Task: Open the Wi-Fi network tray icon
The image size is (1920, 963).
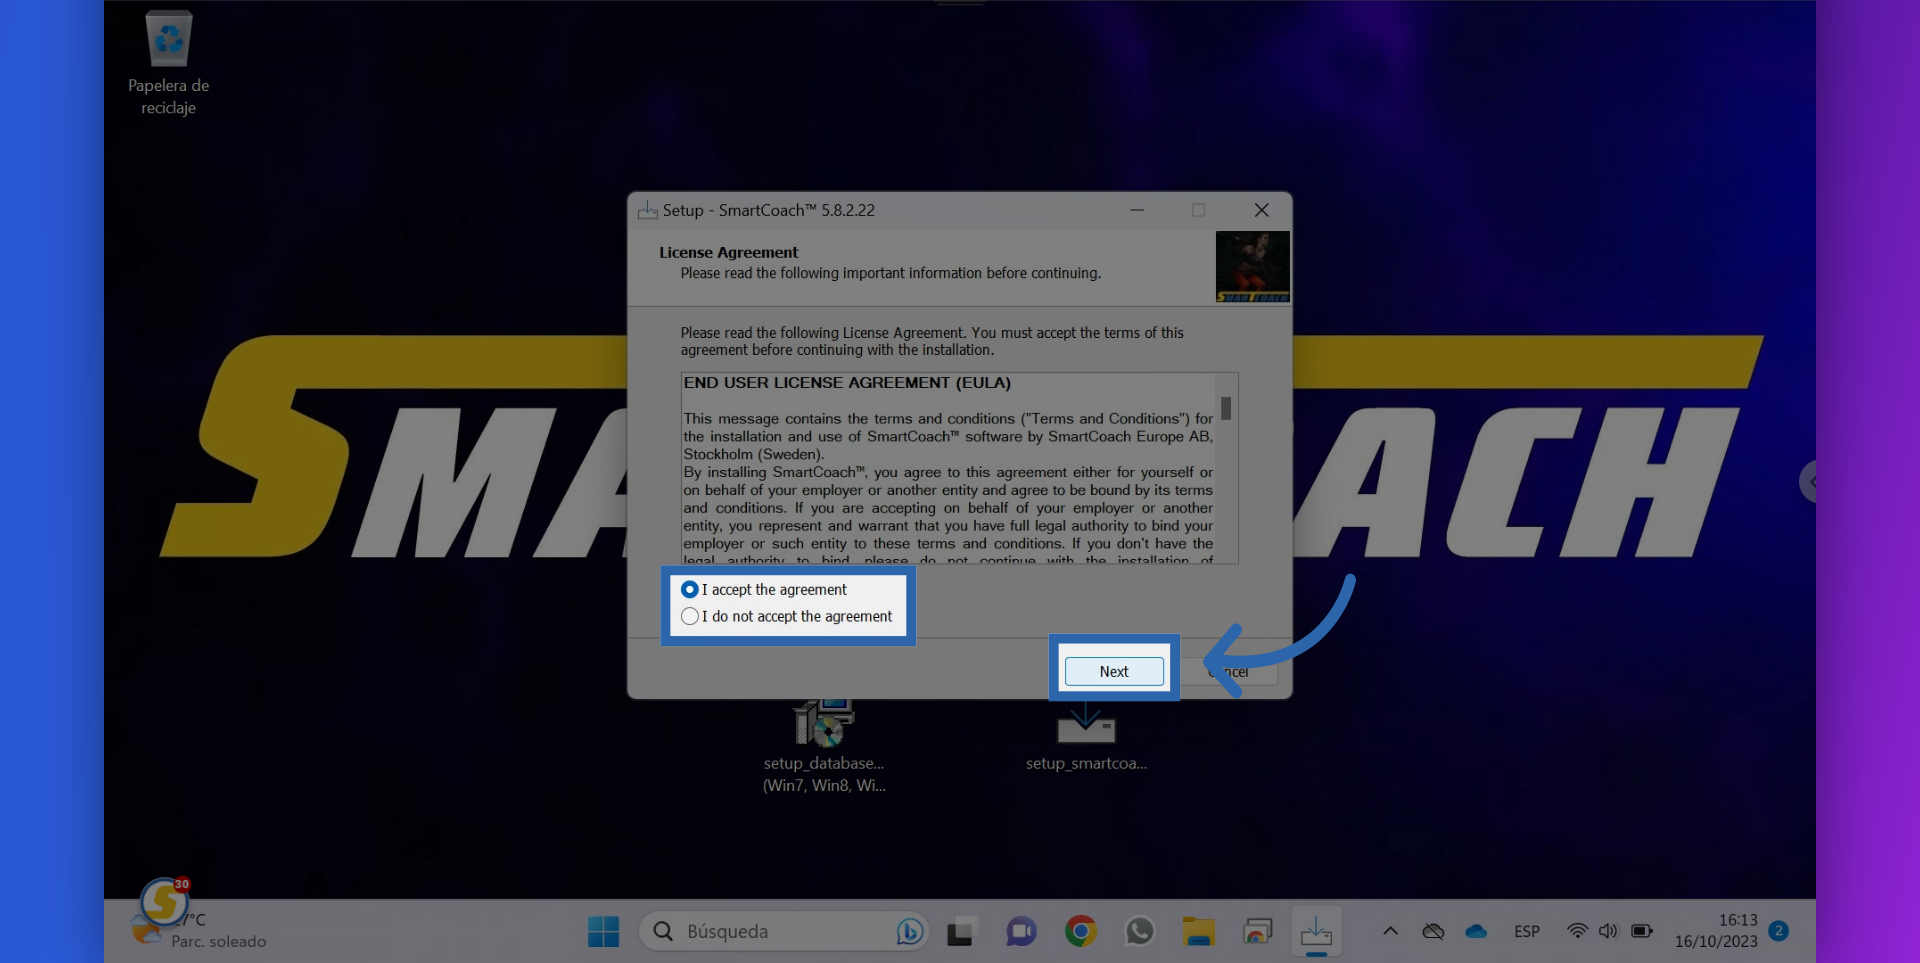Action: pos(1577,932)
